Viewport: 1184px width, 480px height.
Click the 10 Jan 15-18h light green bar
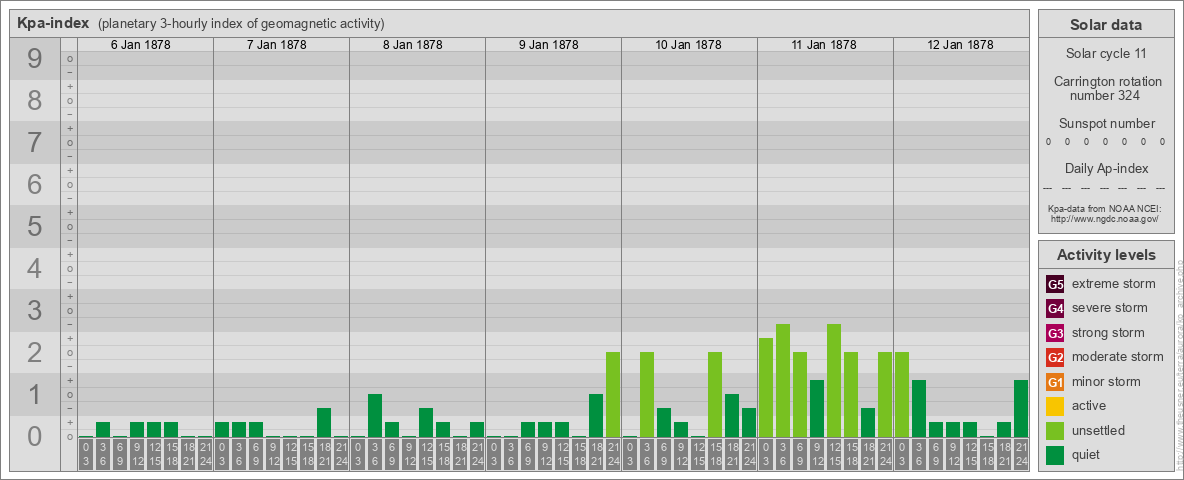[715, 395]
